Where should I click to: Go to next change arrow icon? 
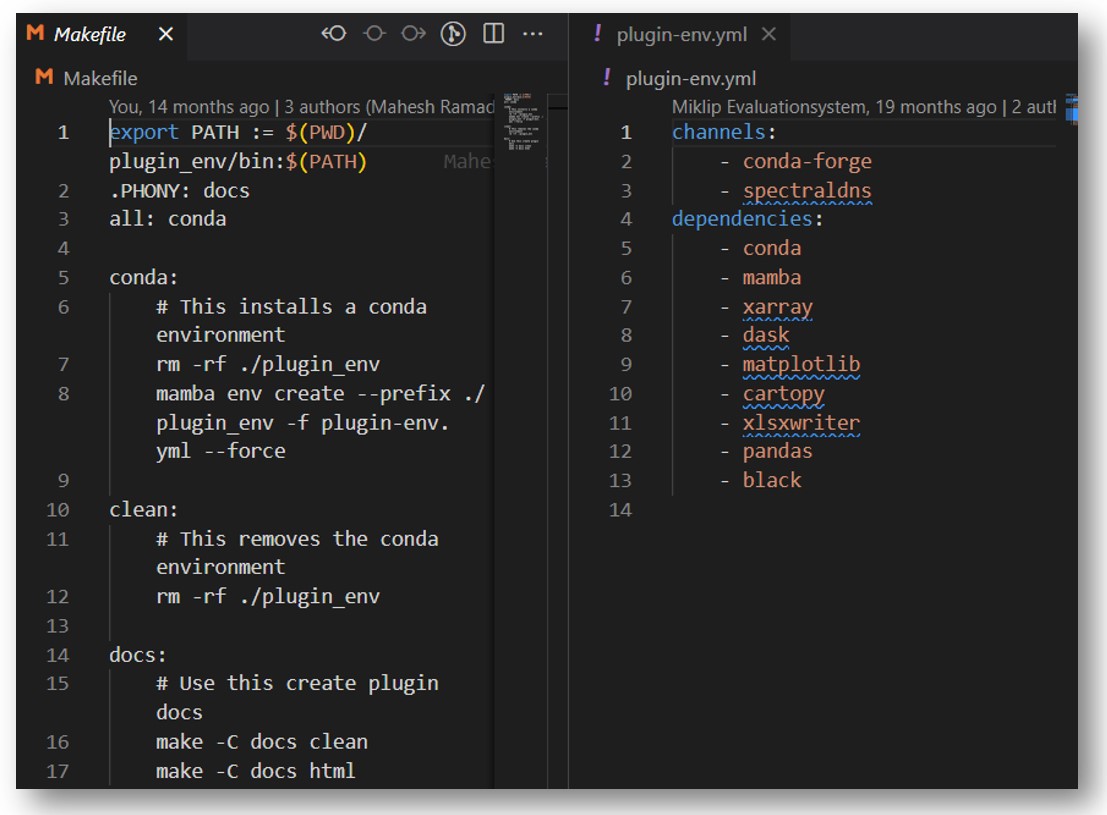413,34
